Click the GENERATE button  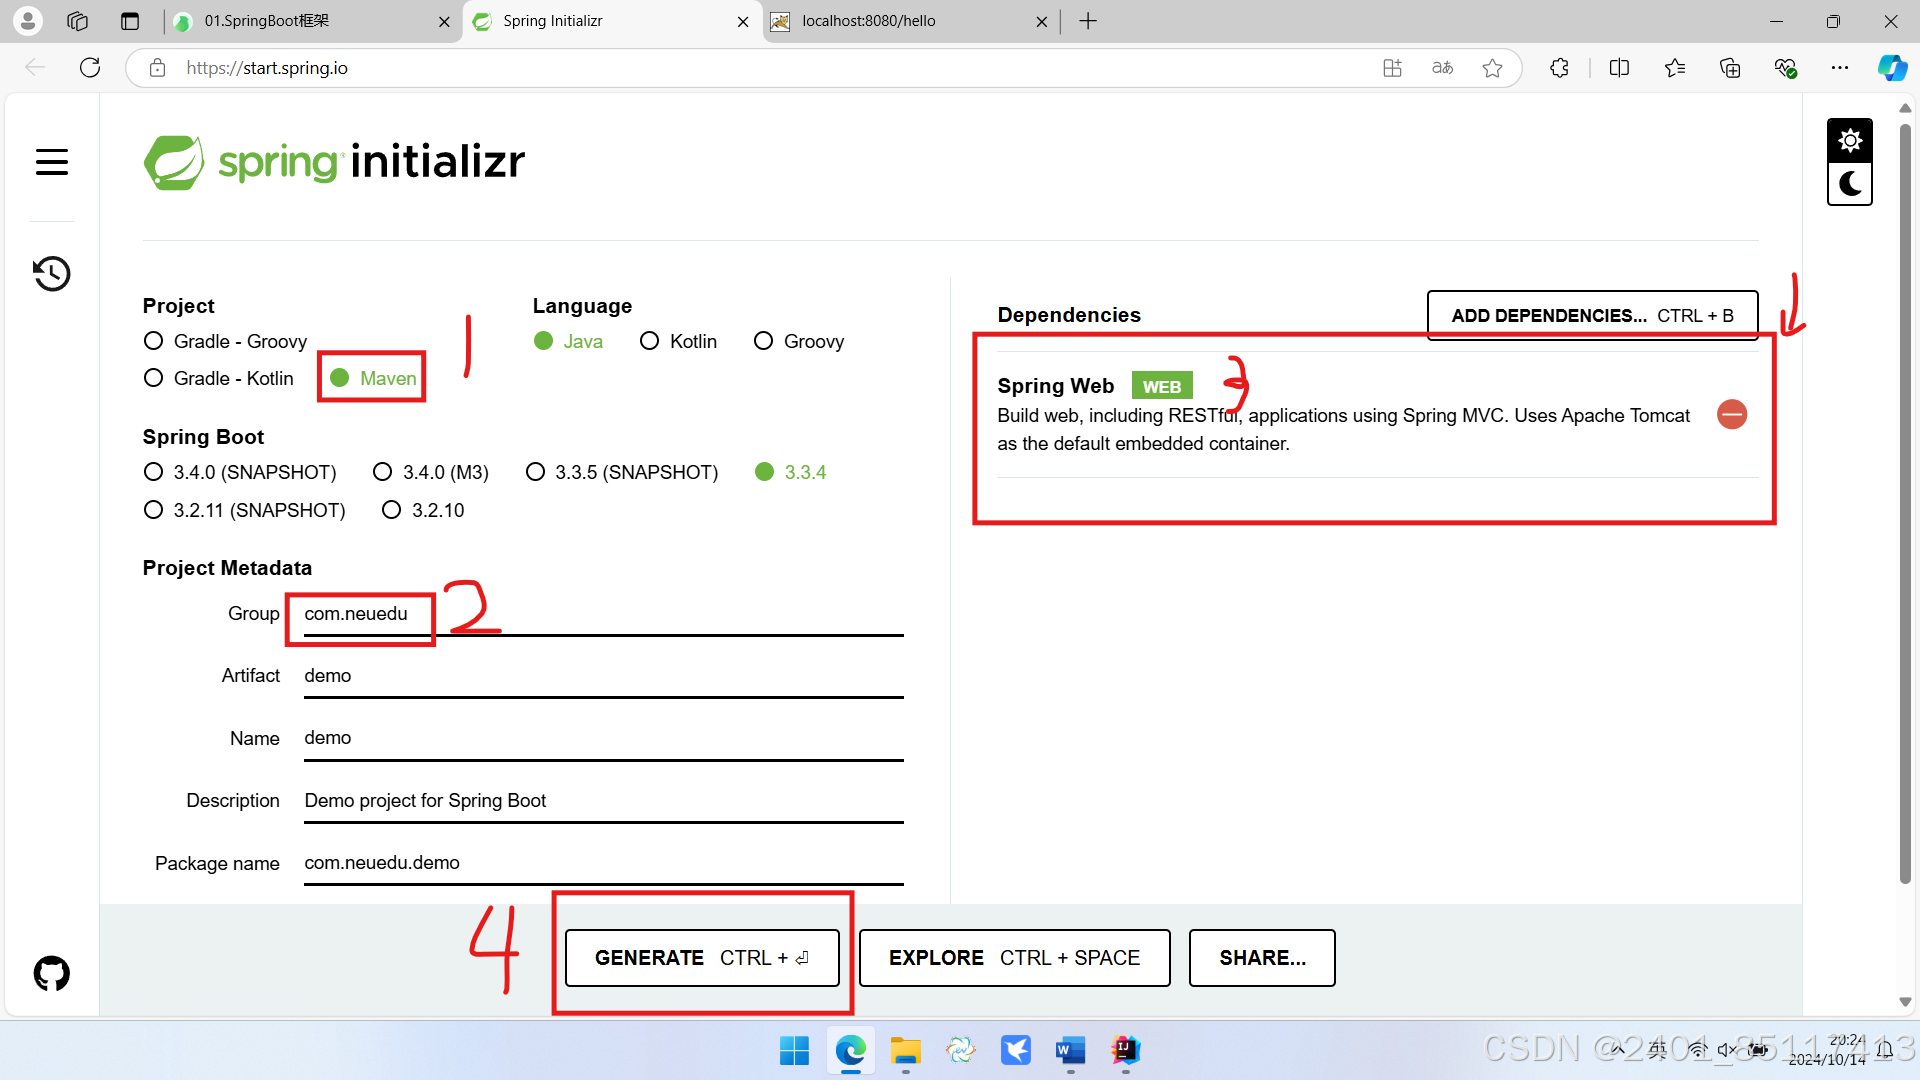tap(702, 958)
